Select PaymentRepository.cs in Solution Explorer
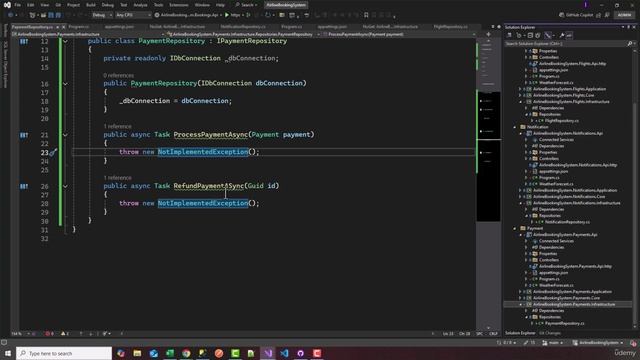The width and height of the screenshot is (640, 360). [564, 323]
